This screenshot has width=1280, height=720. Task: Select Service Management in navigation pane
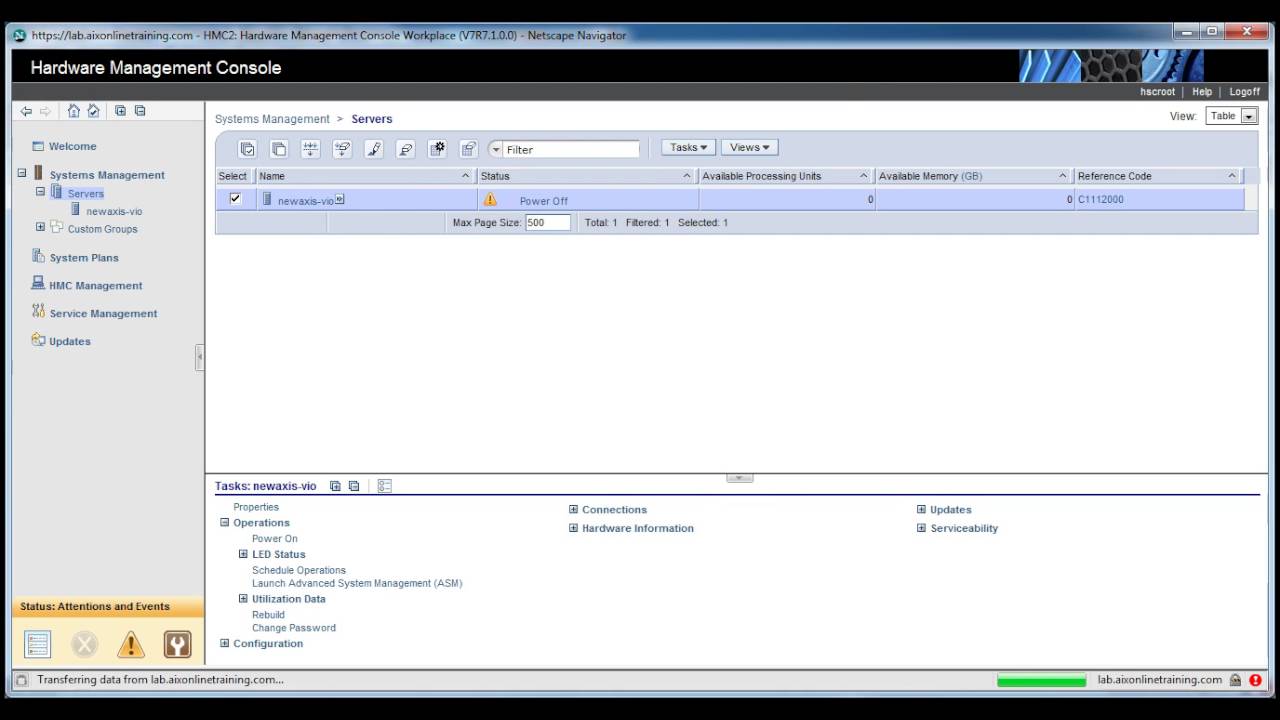point(103,314)
